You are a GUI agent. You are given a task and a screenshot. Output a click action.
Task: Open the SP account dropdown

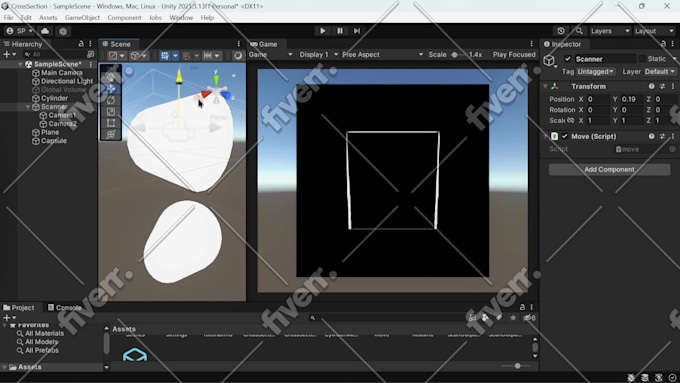[x=20, y=31]
